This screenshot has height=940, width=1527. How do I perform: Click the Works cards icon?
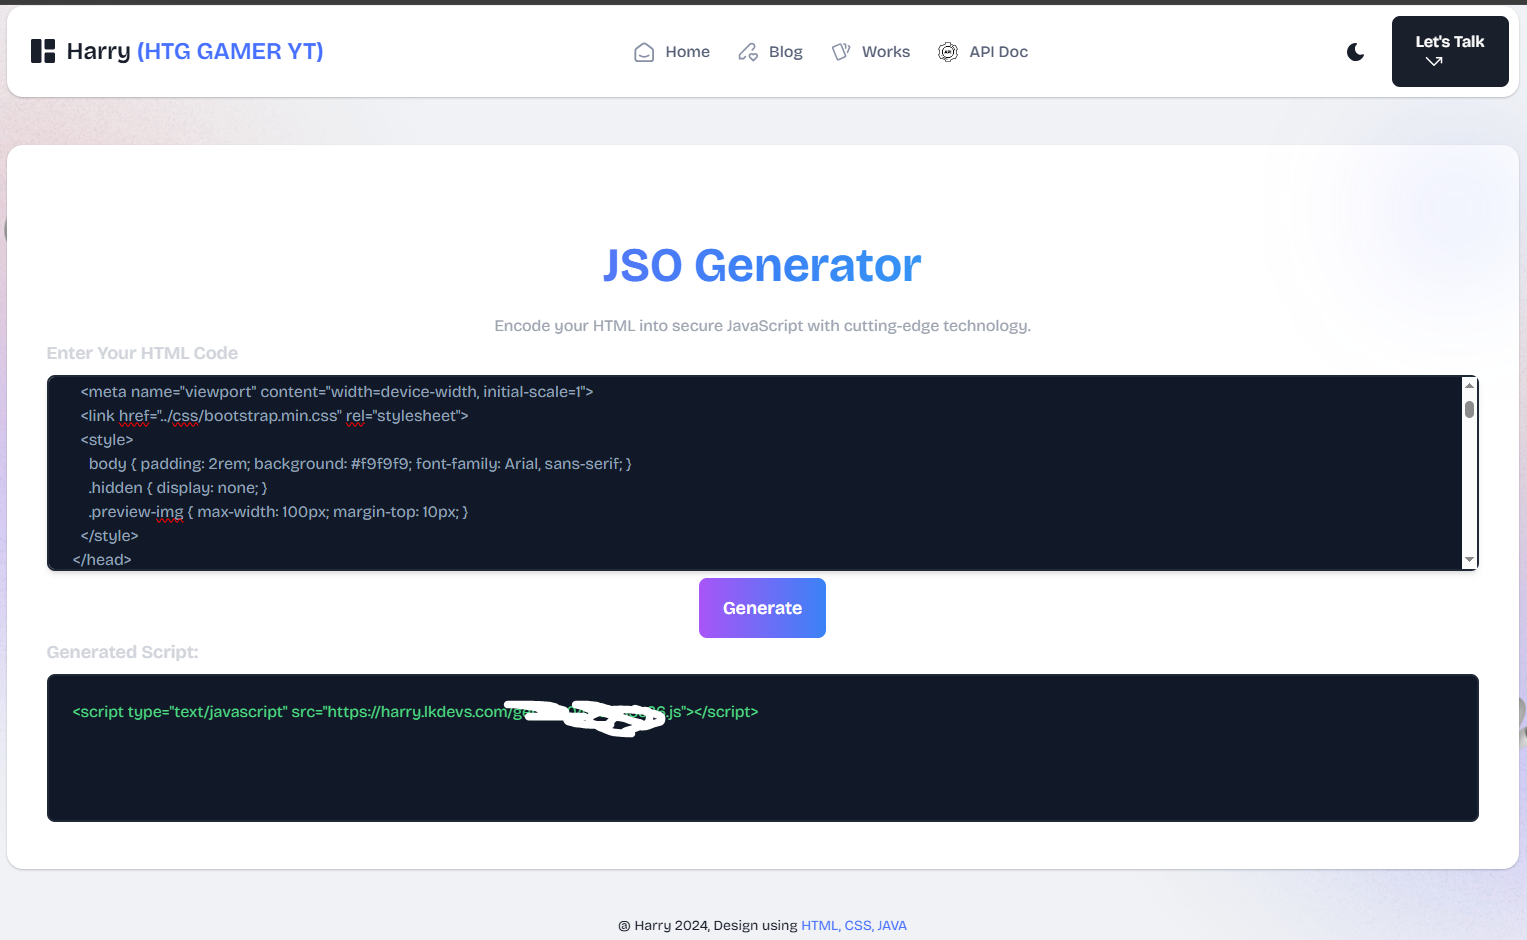[841, 52]
